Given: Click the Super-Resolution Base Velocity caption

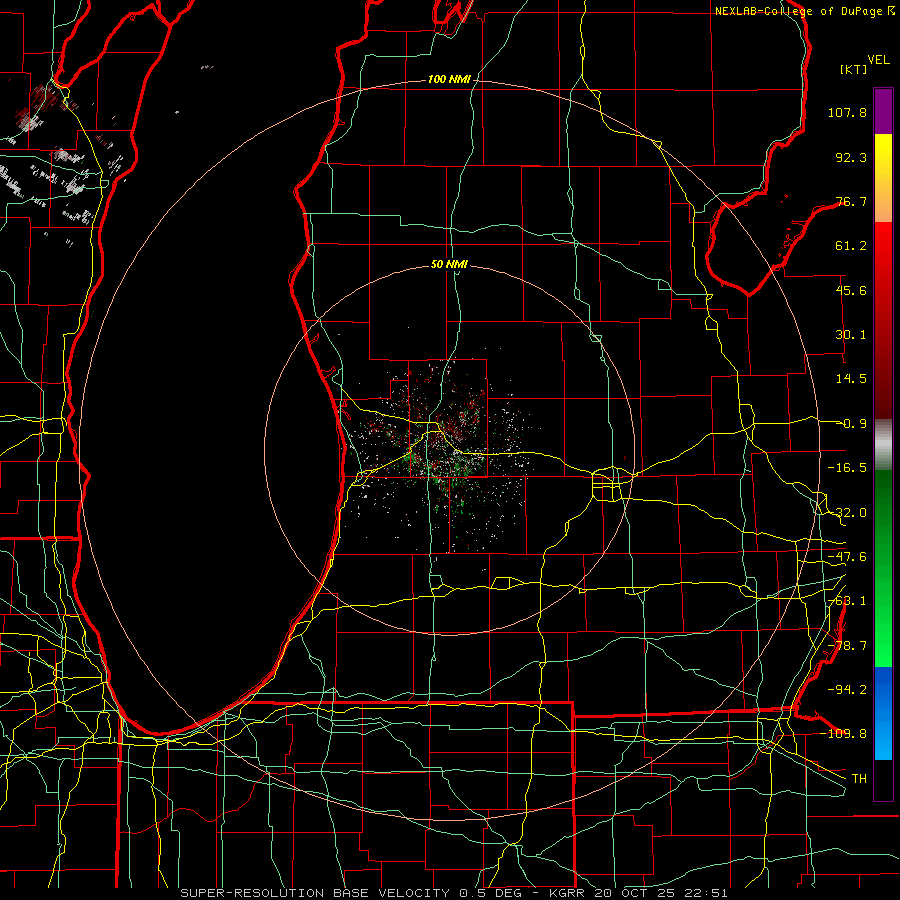Looking at the screenshot, I should (453, 893).
